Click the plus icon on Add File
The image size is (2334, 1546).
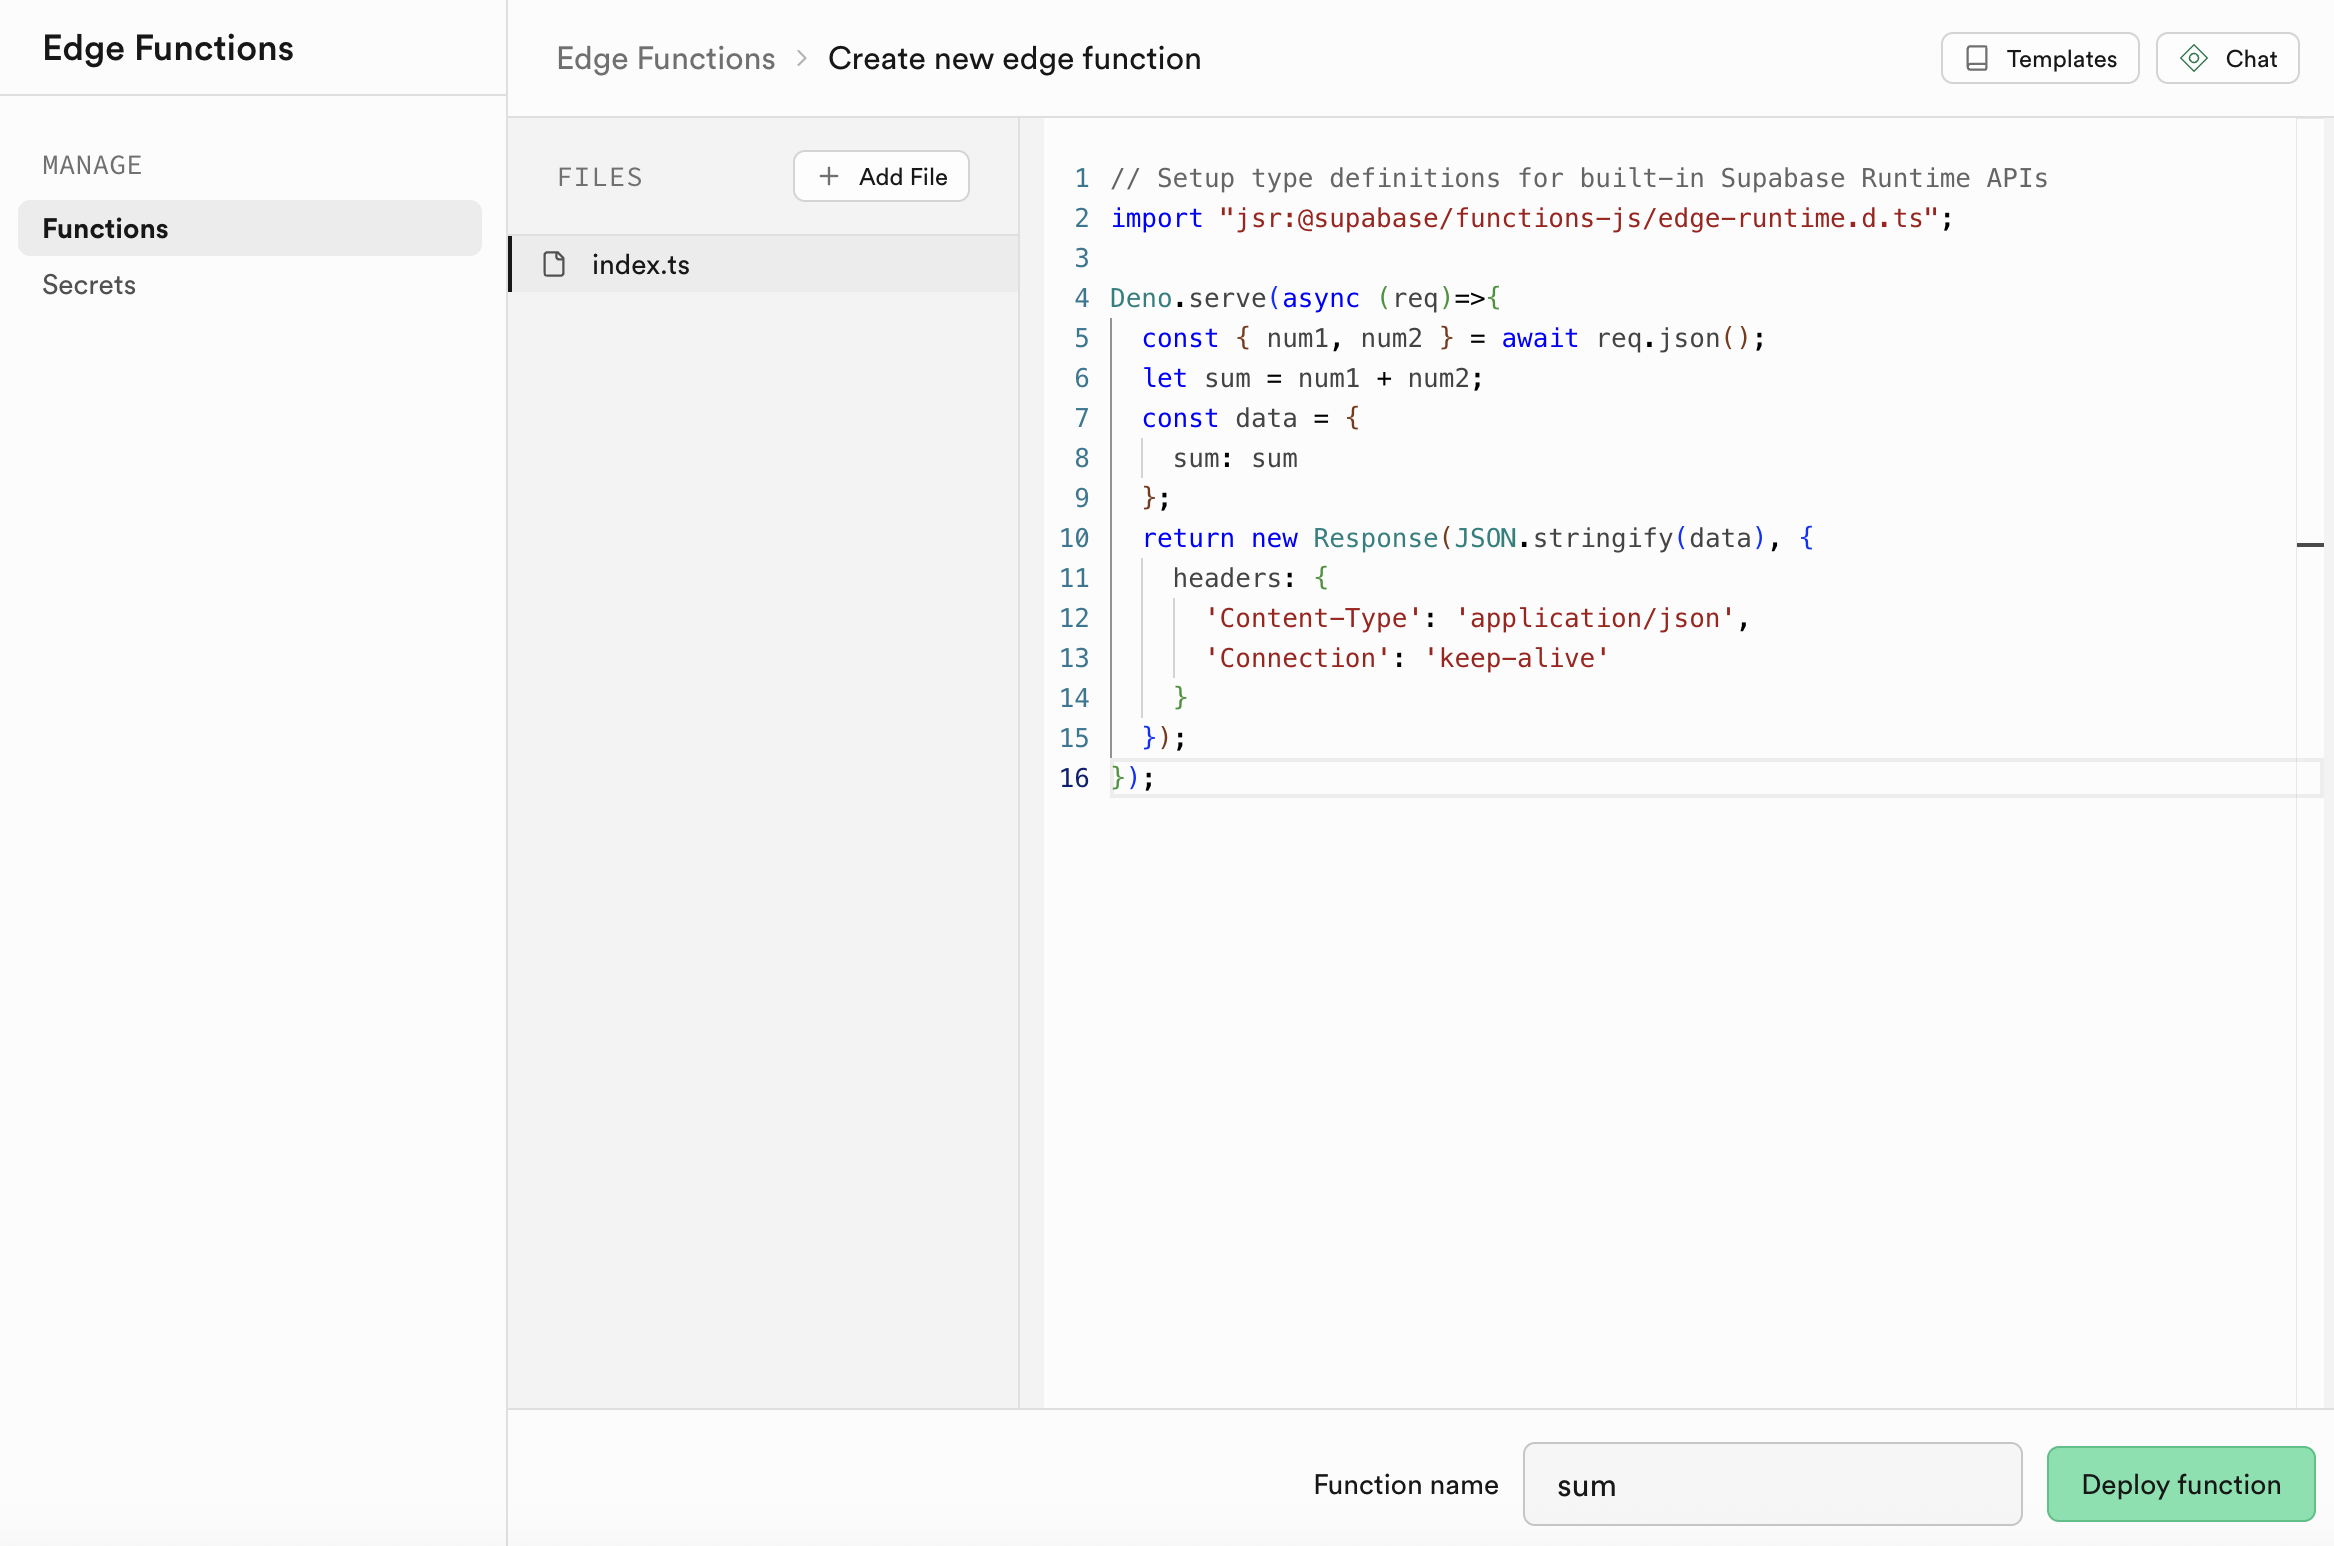click(829, 177)
